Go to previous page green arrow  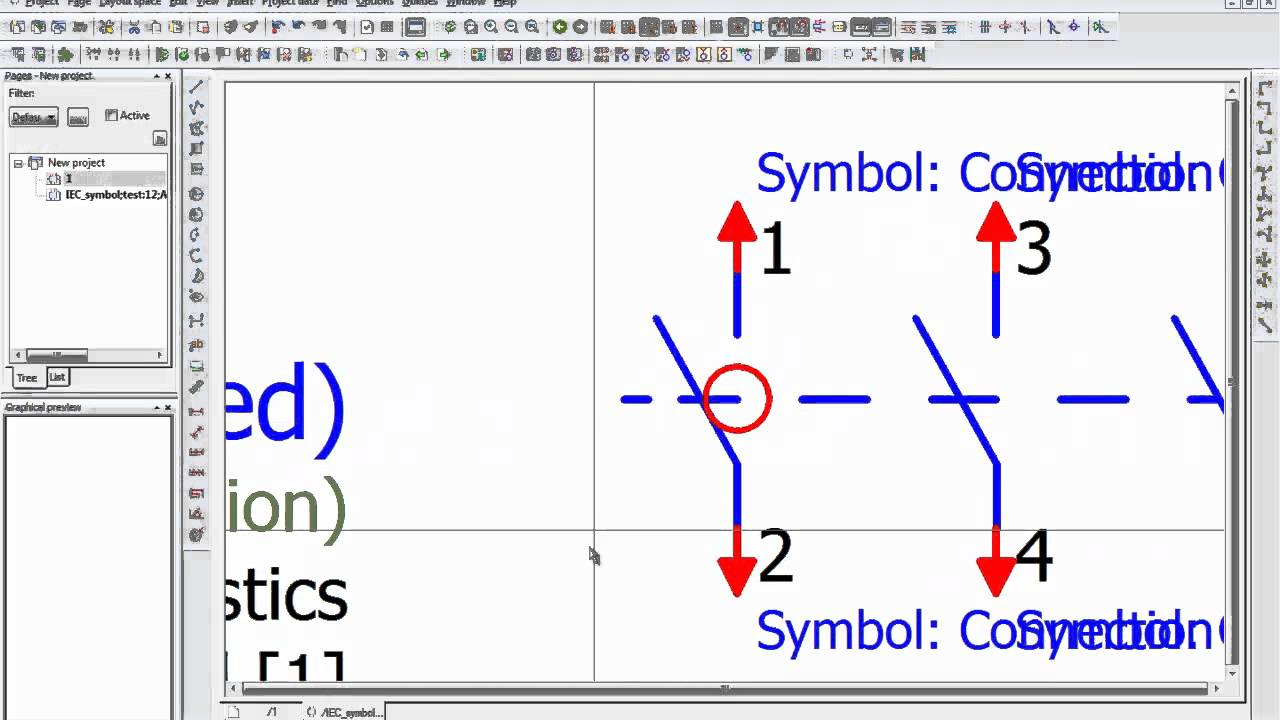tap(560, 27)
